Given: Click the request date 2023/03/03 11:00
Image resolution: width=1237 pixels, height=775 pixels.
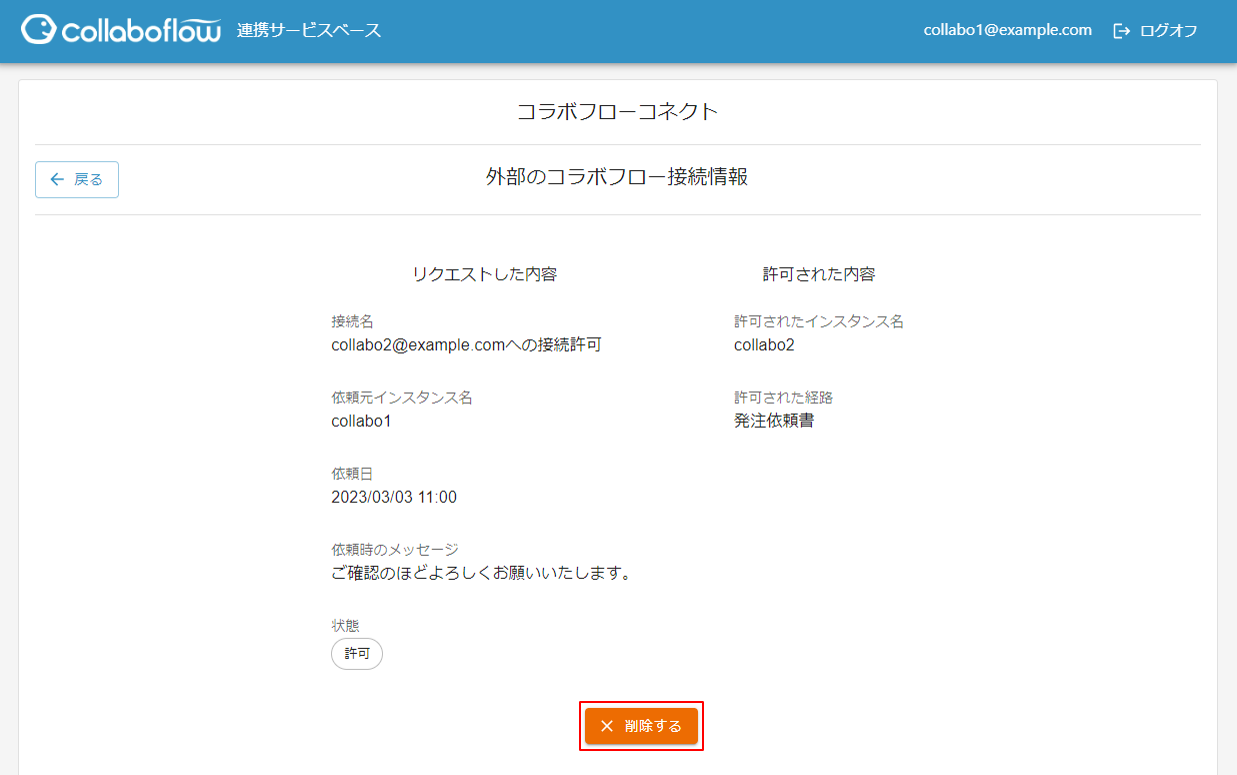Looking at the screenshot, I should coord(394,497).
